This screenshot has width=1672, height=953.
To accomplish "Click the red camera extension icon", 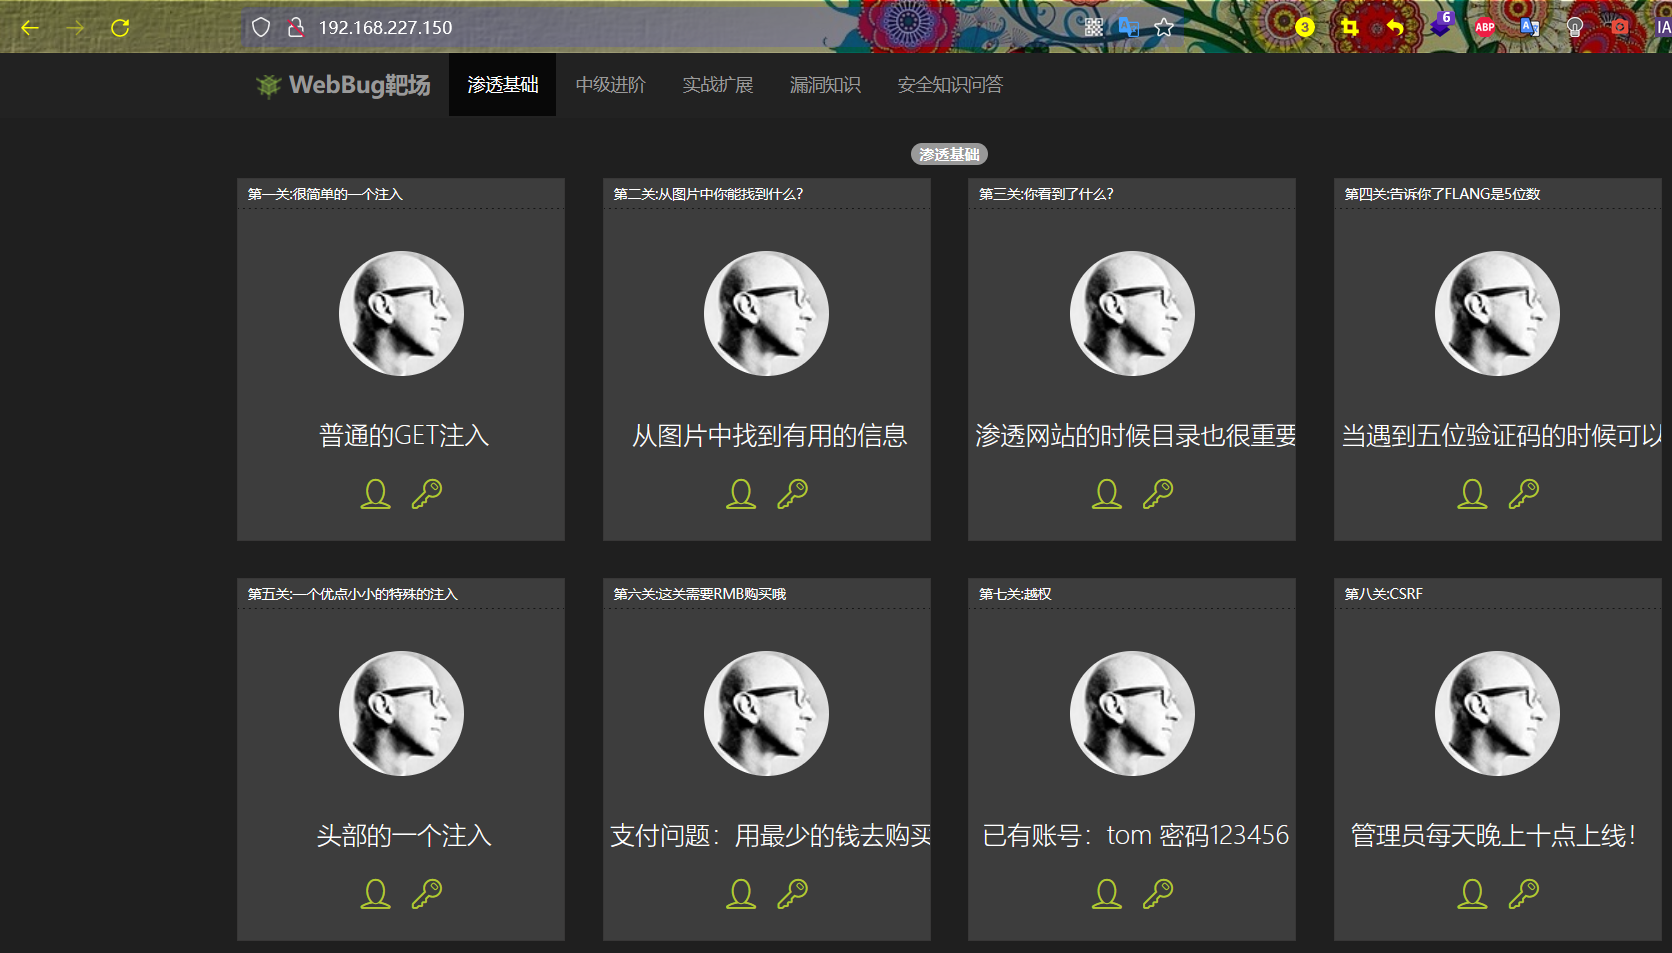I will [x=1620, y=28].
